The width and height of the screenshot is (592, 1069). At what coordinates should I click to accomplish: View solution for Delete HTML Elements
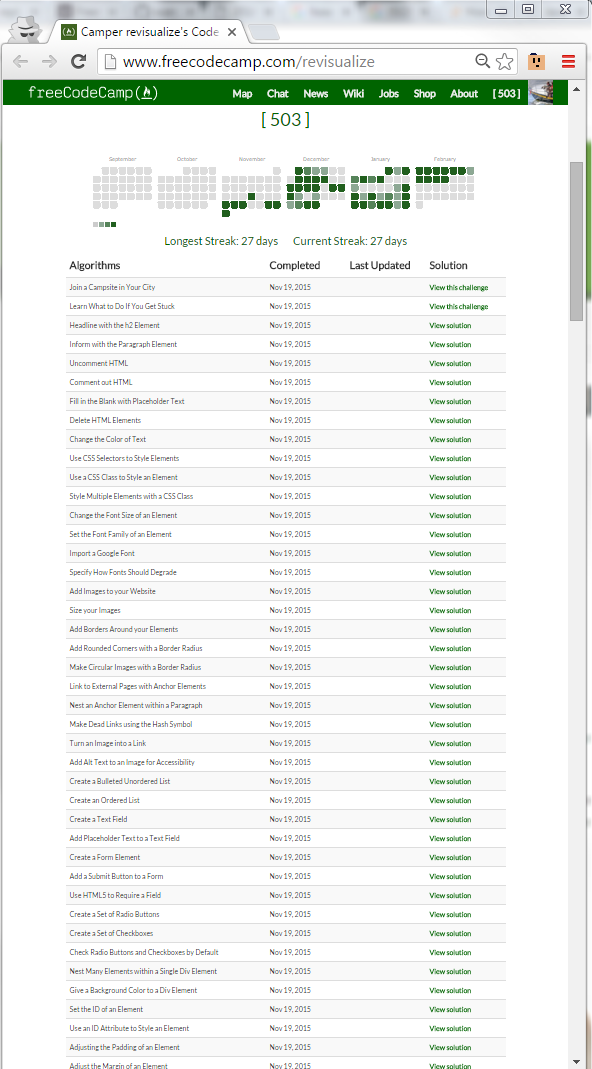coord(450,421)
